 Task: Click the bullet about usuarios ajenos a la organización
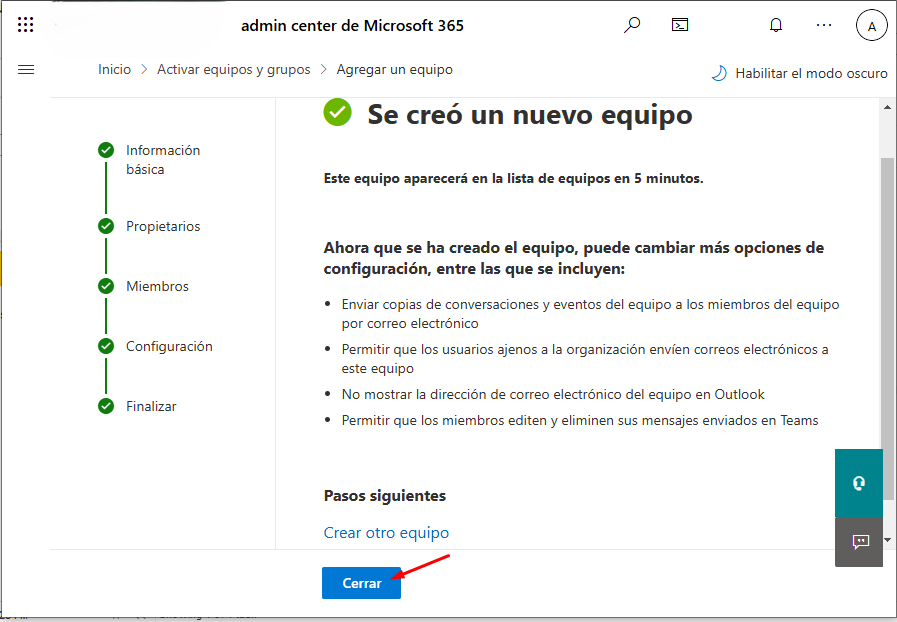[585, 359]
